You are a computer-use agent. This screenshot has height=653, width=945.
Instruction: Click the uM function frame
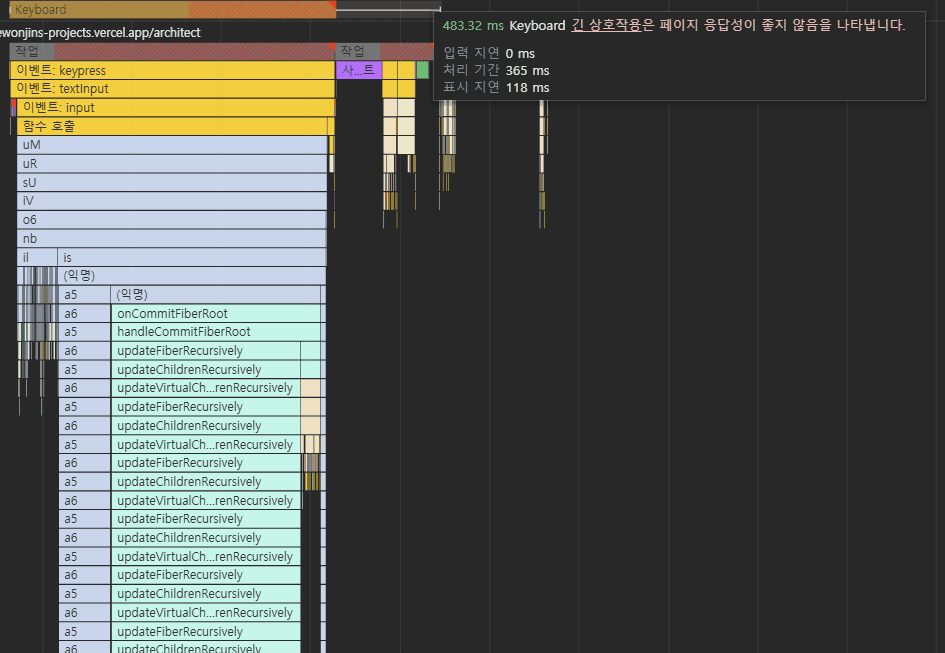click(170, 145)
